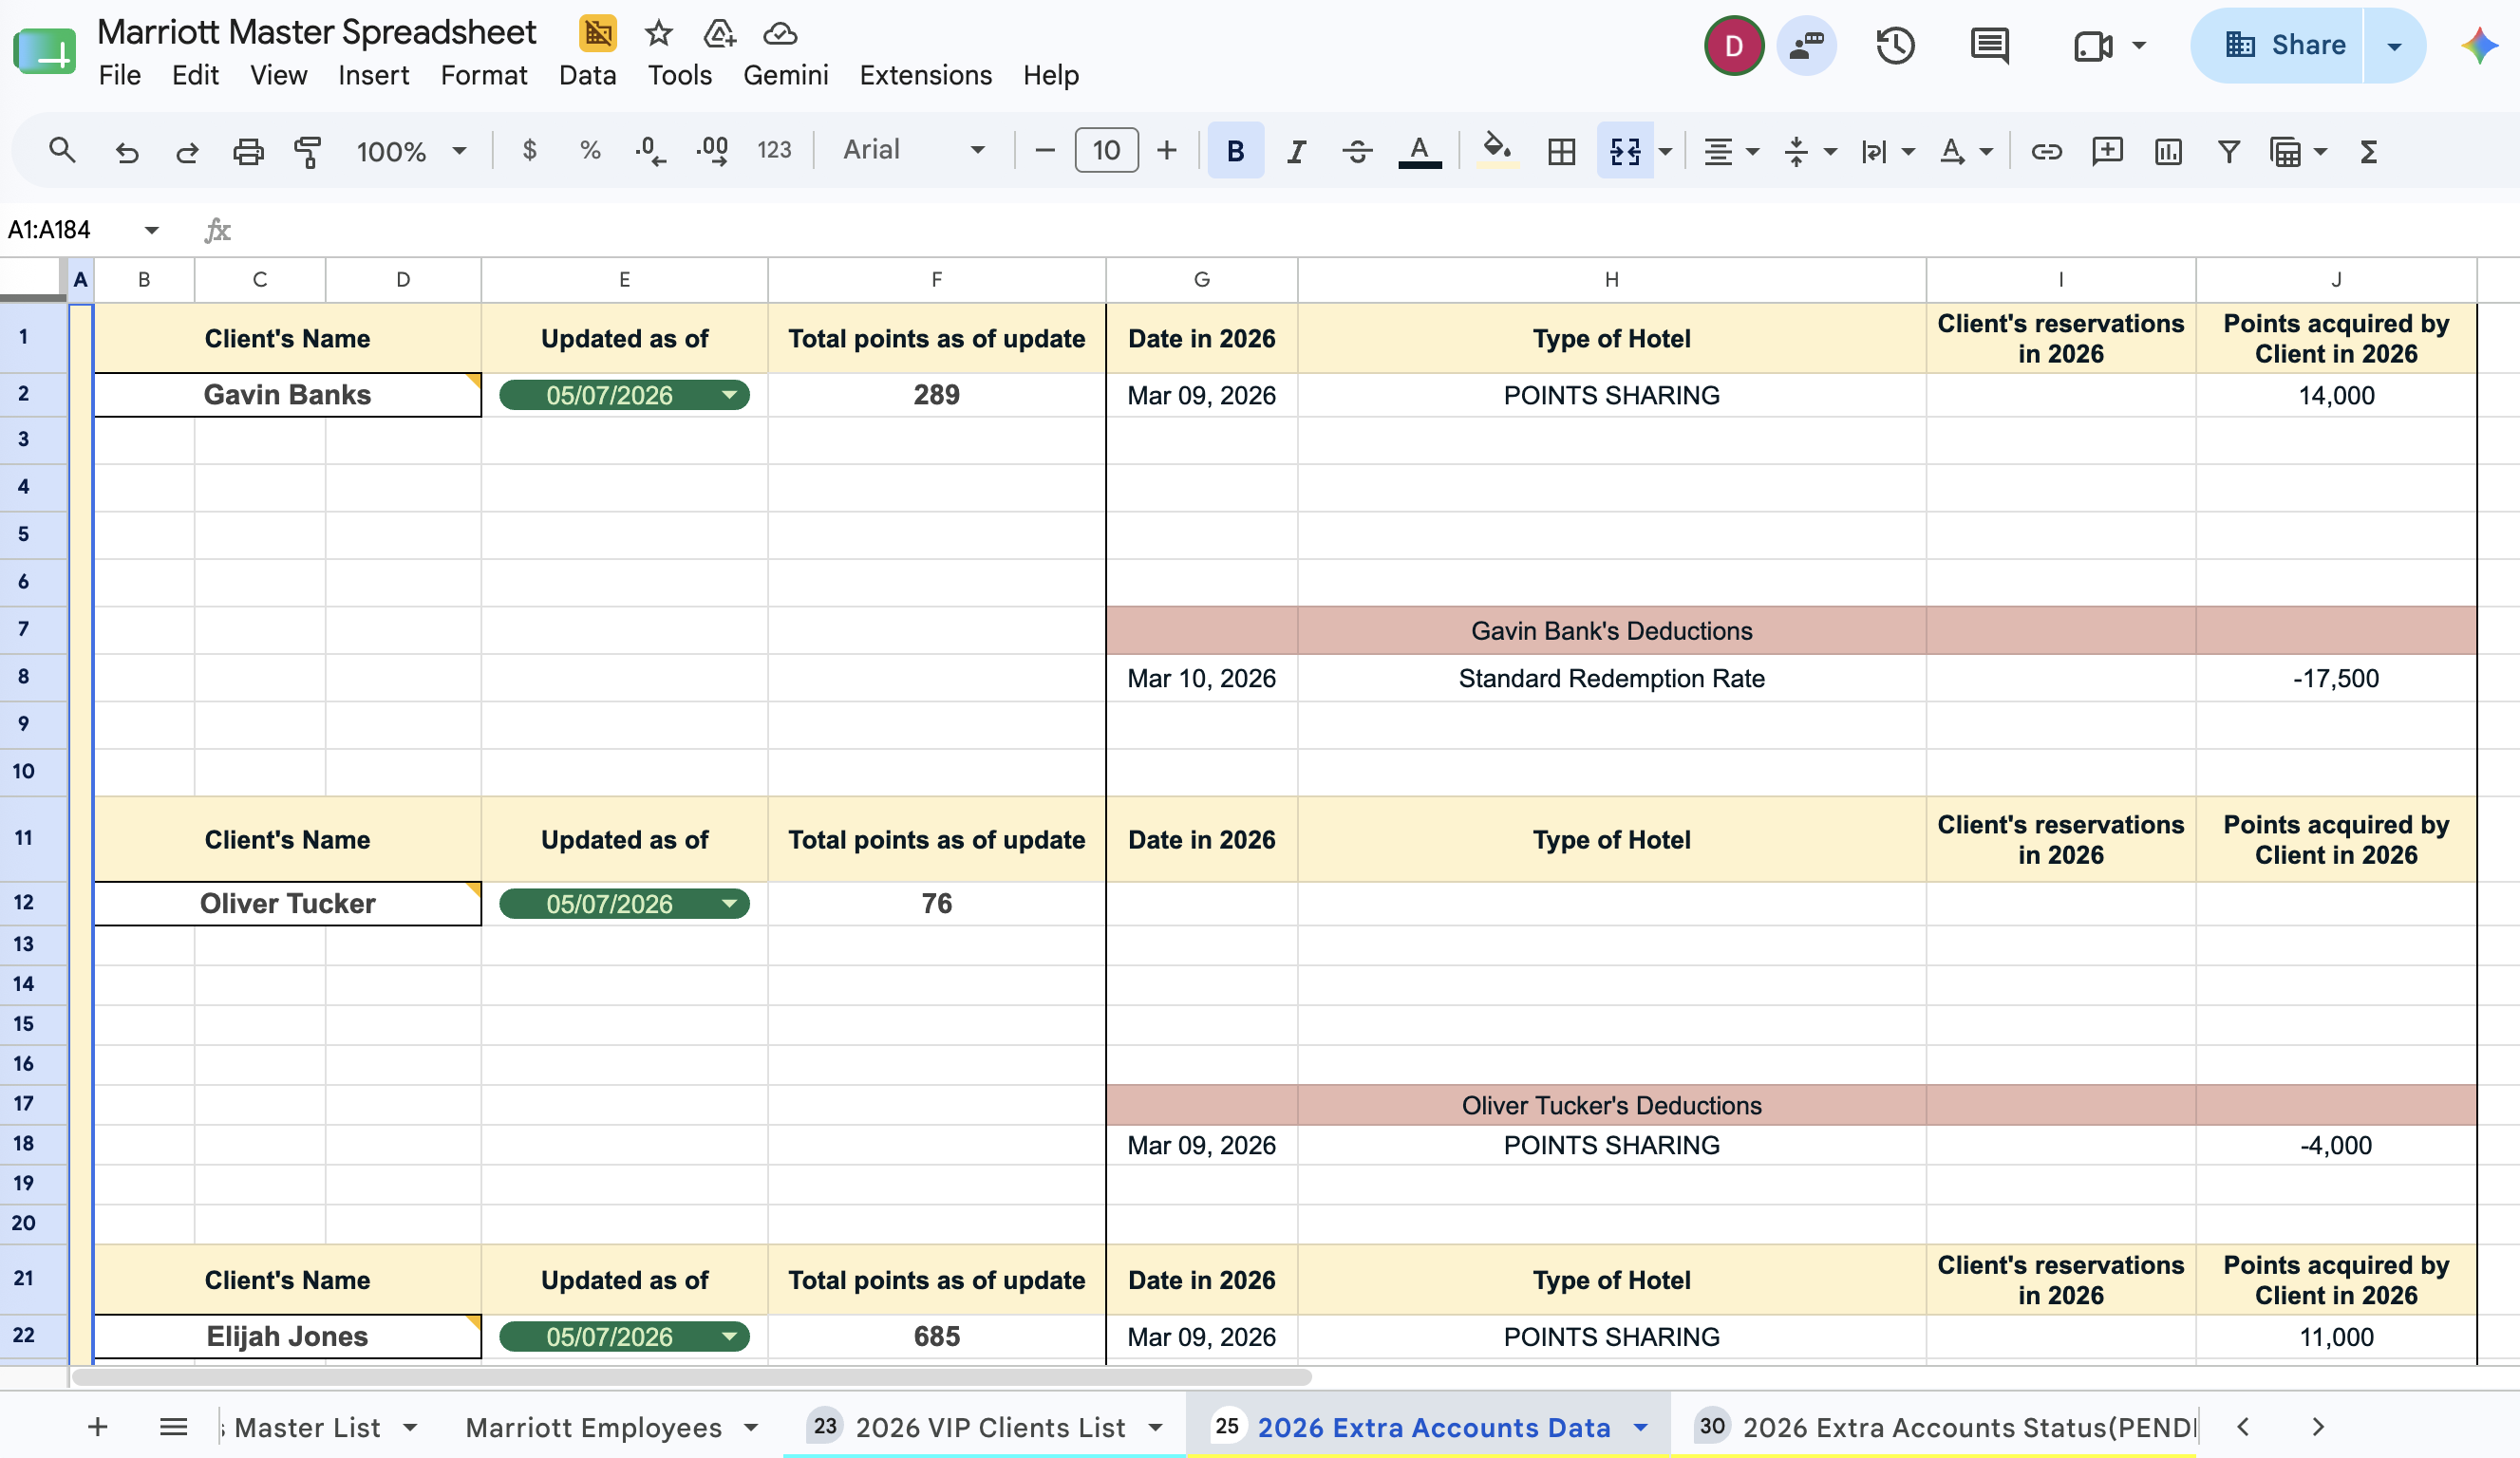This screenshot has height=1458, width=2520.
Task: Expand Gavin Banks 05/07/2026 date dropdown
Action: click(730, 395)
